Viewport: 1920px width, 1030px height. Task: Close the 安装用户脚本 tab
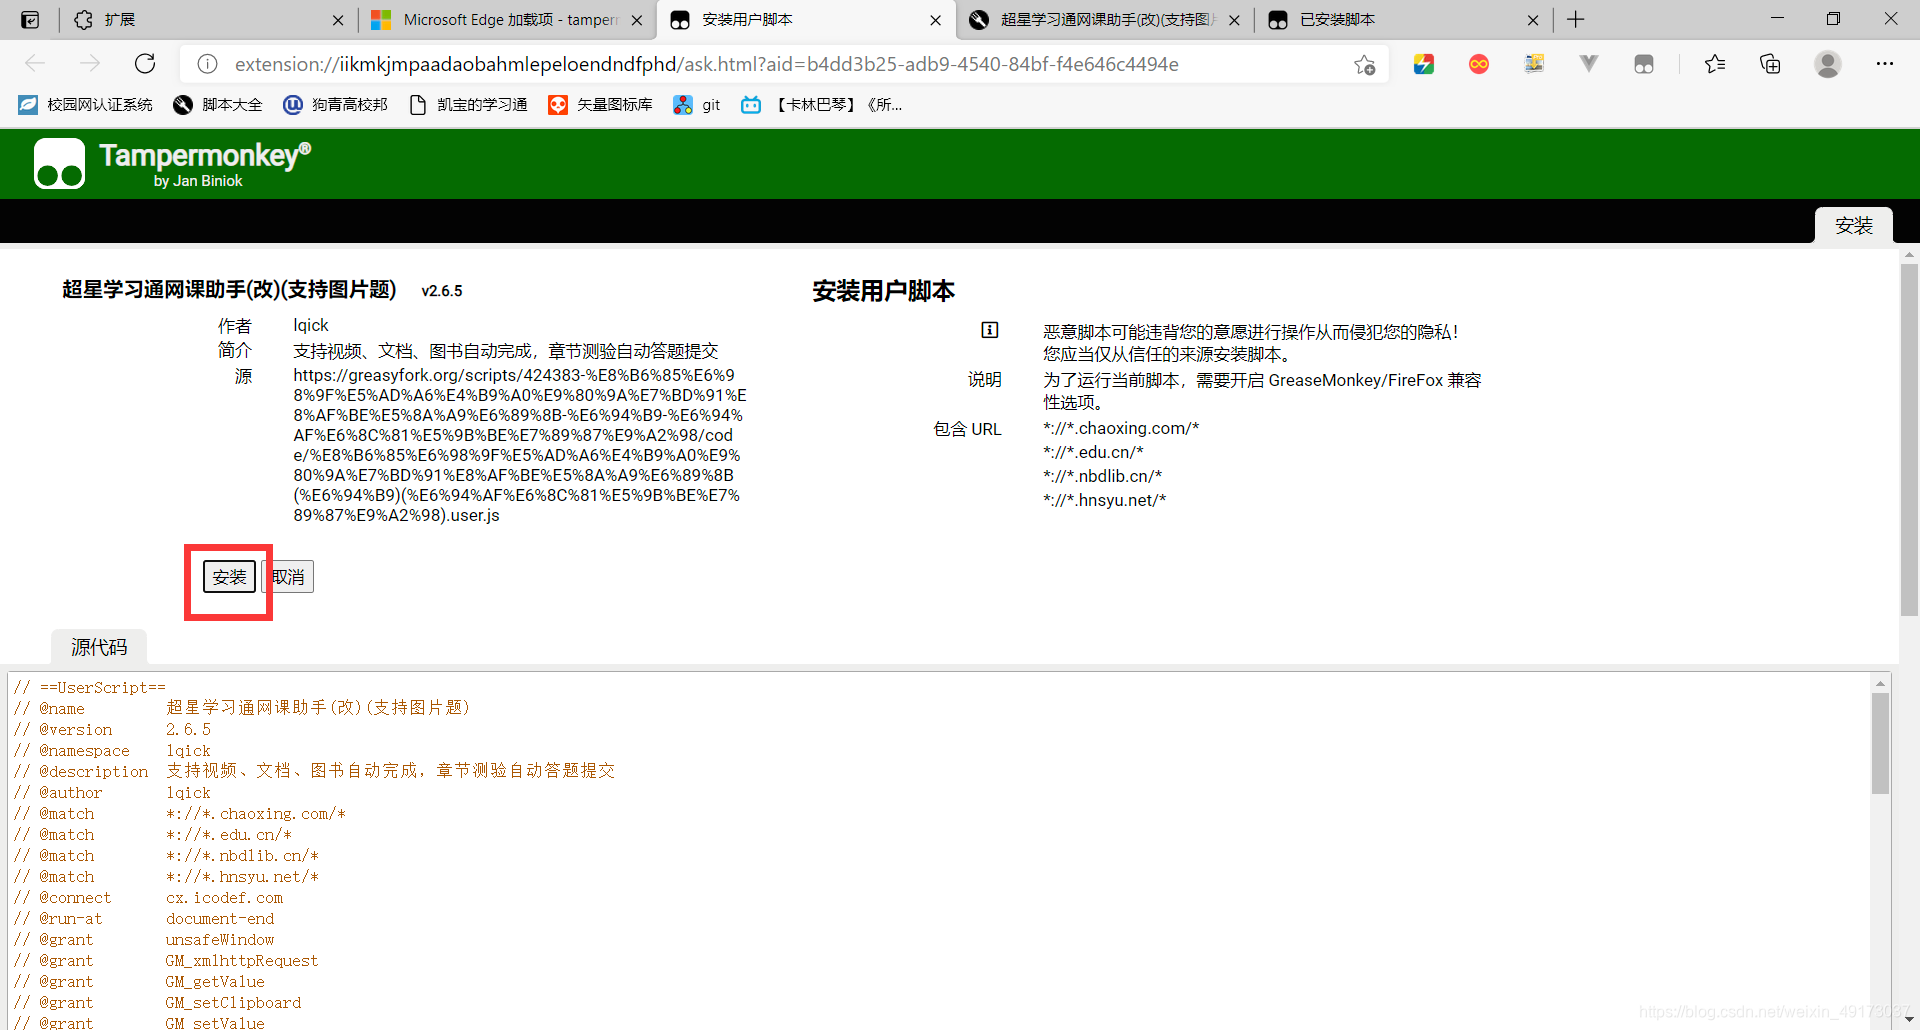point(935,20)
